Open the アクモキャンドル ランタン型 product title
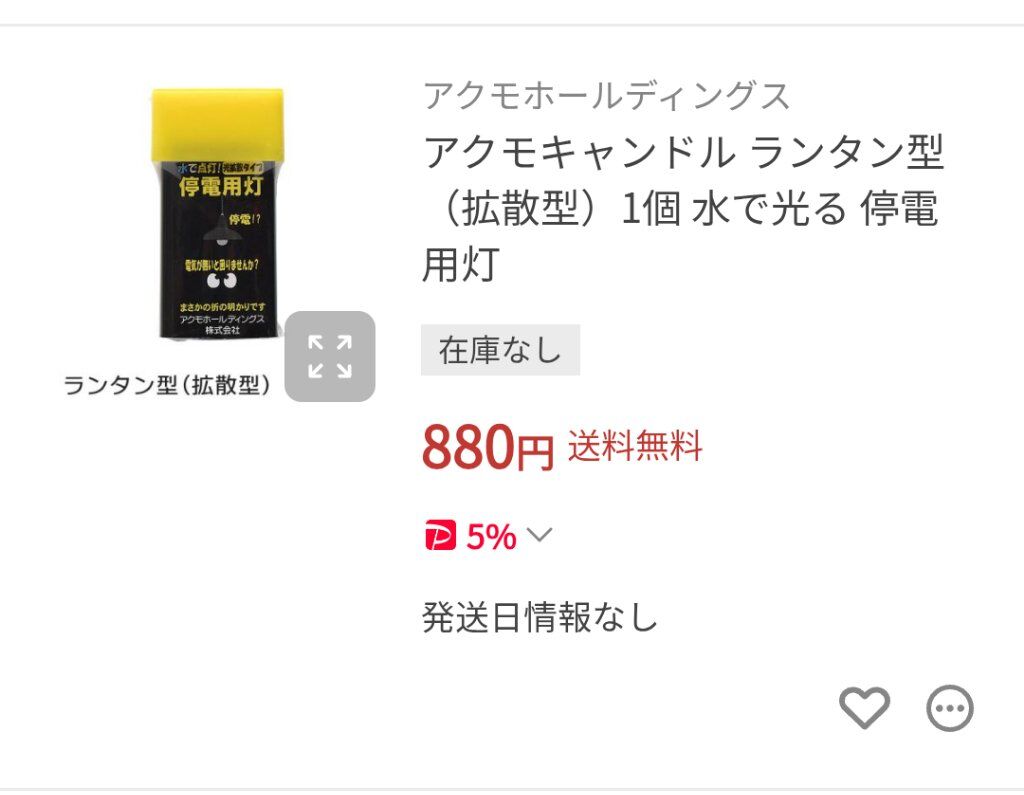The image size is (1024, 795). 683,208
